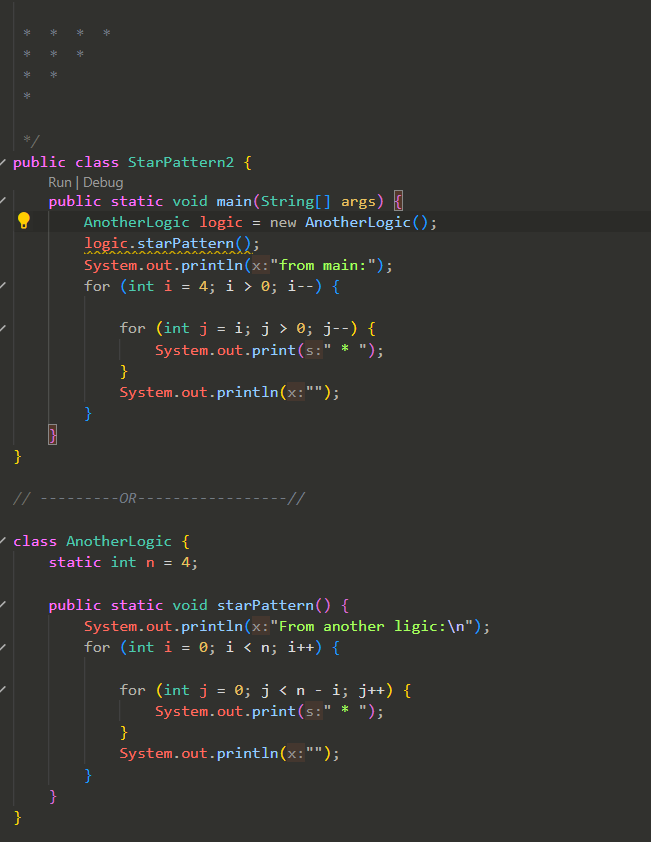Screen dimensions: 651x842
Task: Click the underlined 'logic.starPattern()' call
Action: click(x=168, y=244)
